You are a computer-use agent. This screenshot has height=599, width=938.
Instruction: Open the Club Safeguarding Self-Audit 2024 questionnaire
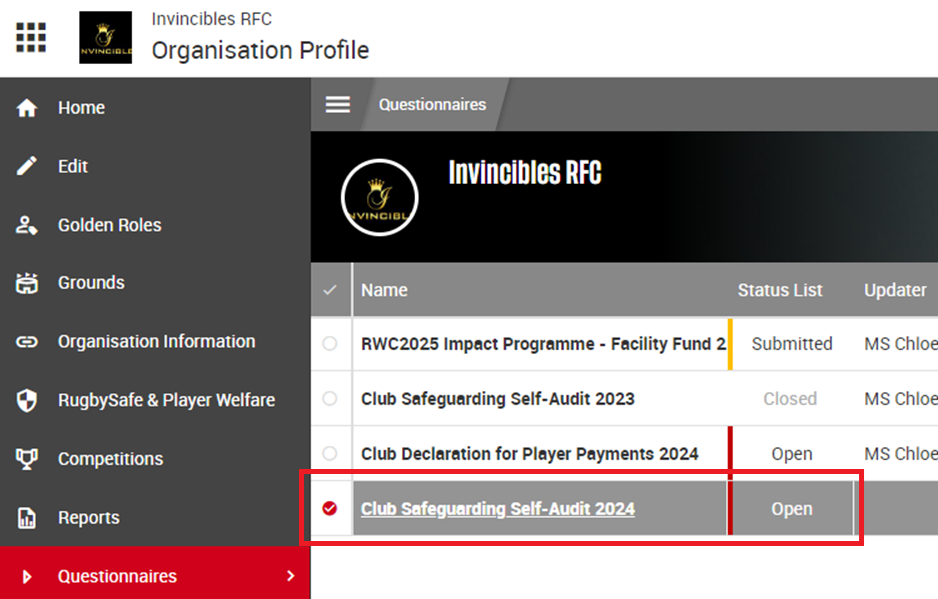click(x=497, y=508)
